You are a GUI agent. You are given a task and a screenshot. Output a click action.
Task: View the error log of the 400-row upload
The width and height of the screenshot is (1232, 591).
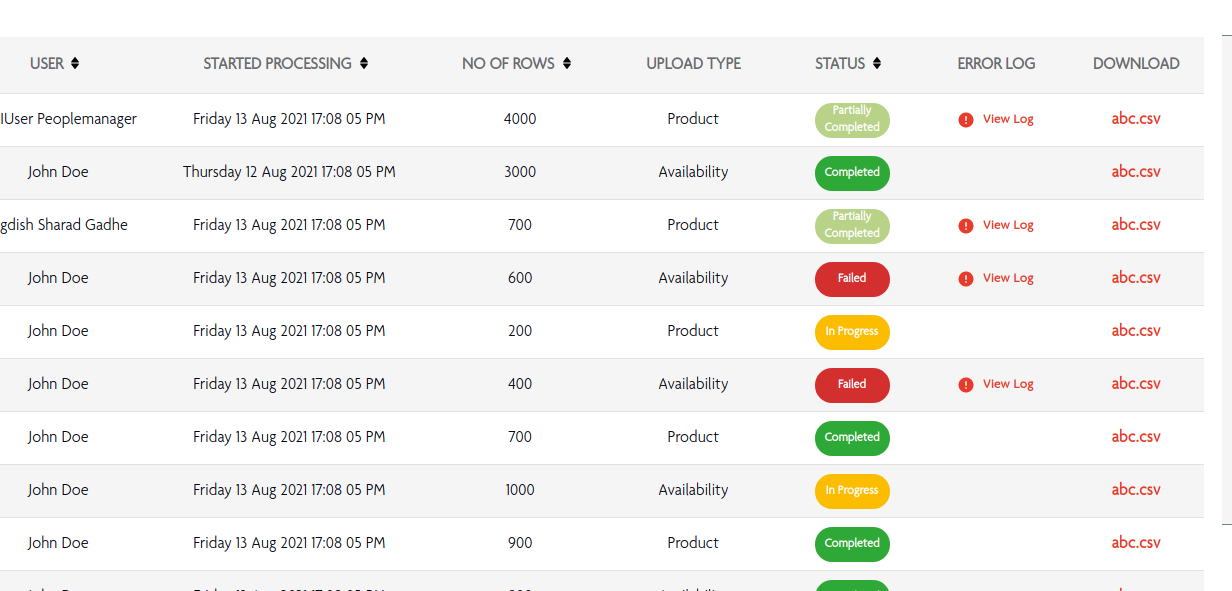coord(1008,384)
